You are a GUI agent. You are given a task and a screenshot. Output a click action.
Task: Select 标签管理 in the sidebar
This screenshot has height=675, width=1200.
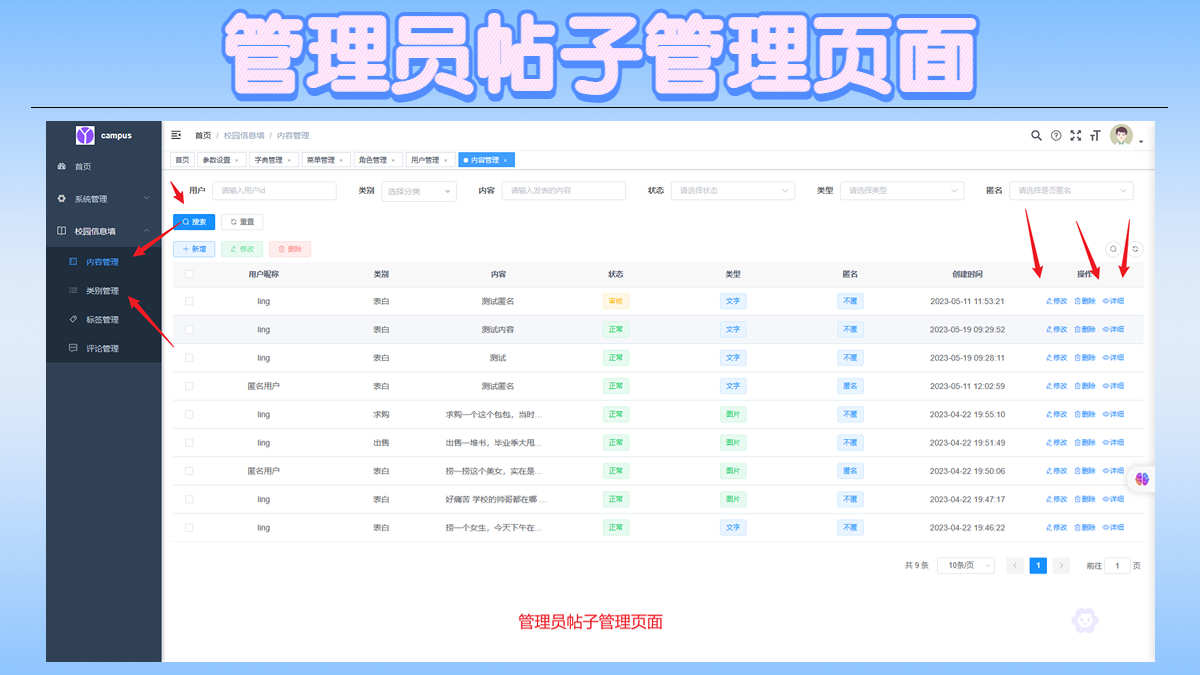(x=104, y=320)
